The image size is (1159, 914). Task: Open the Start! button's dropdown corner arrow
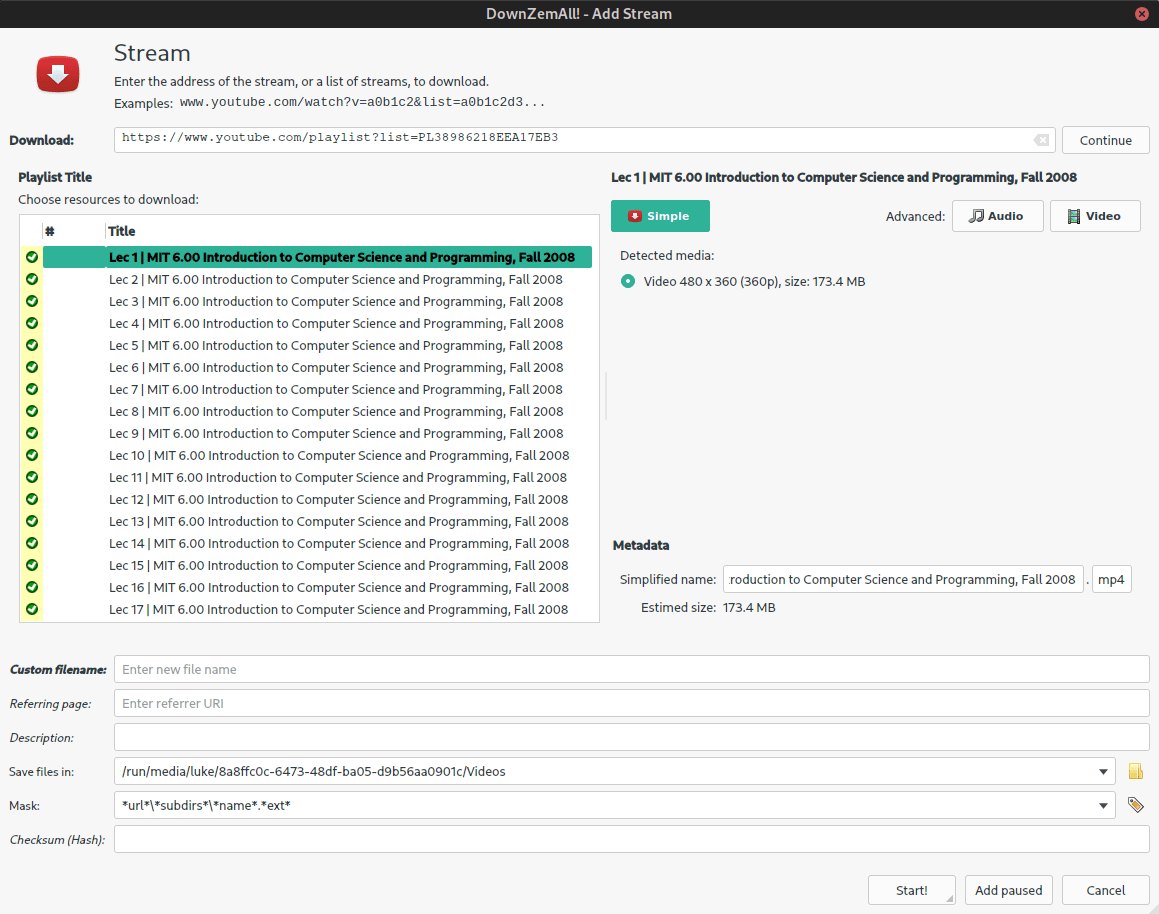click(x=949, y=898)
